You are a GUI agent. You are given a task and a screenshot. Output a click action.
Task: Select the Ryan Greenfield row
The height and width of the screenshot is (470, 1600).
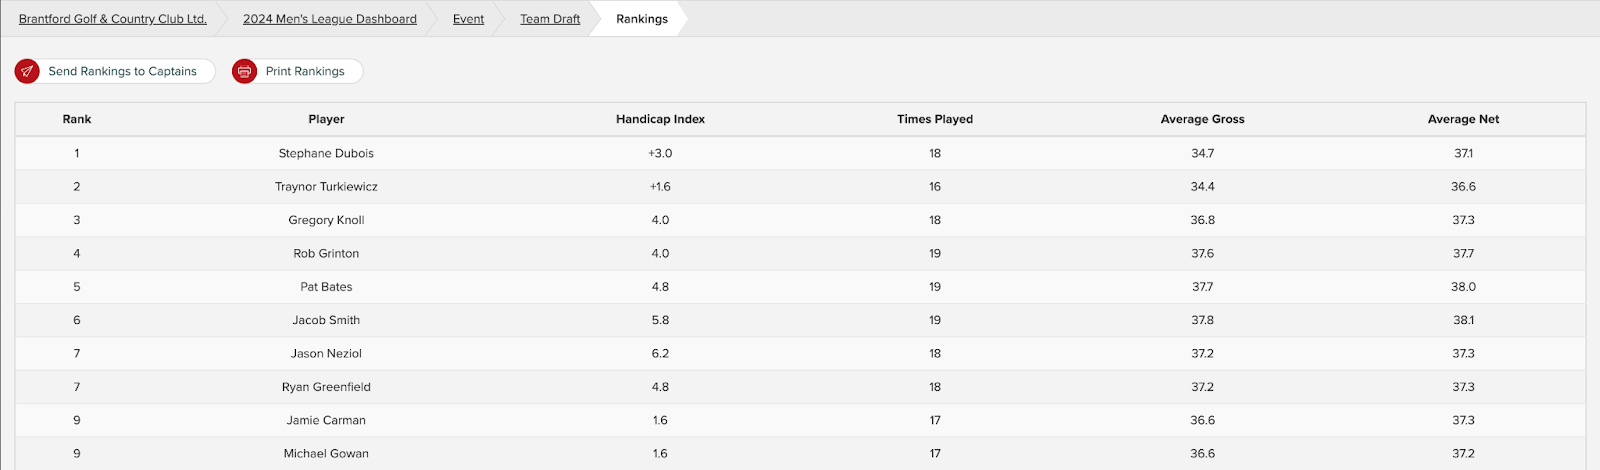tap(800, 387)
